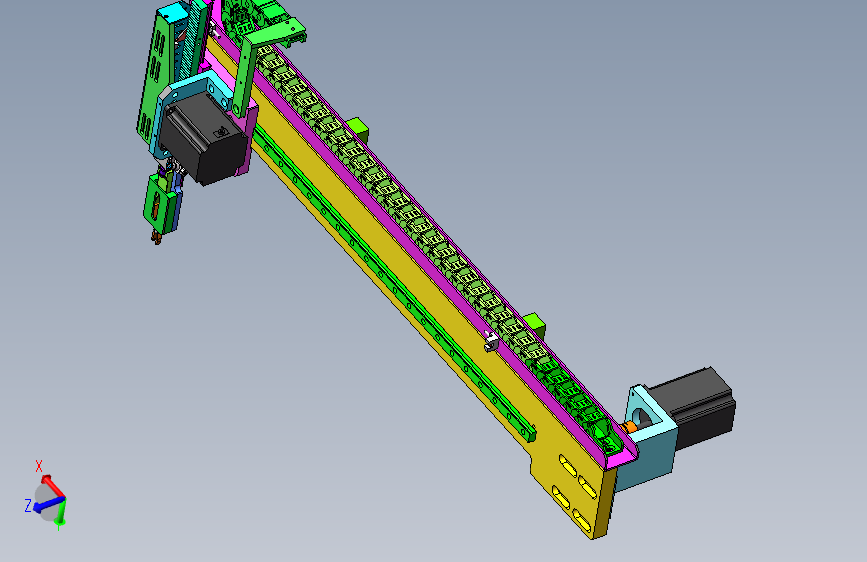Pick the green linear guide rail on yellow beam
This screenshot has height=562, width=867.
tap(393, 282)
